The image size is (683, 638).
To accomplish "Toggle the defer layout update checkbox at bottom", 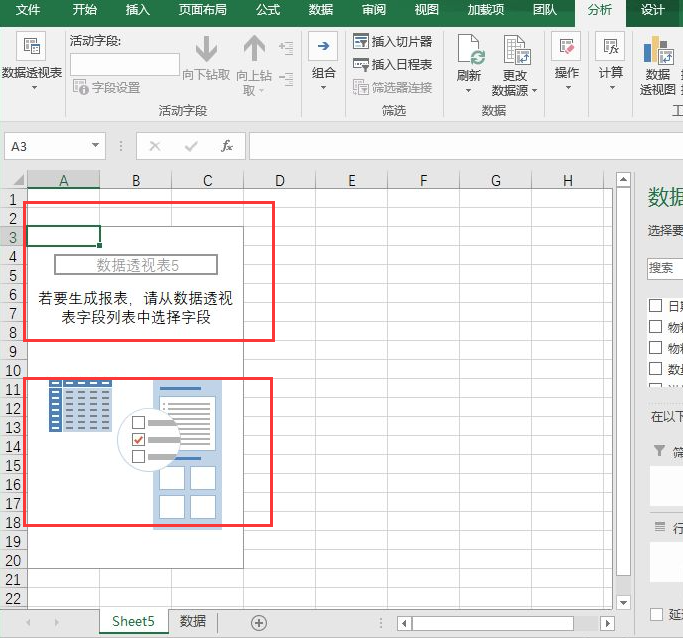I will click(655, 615).
